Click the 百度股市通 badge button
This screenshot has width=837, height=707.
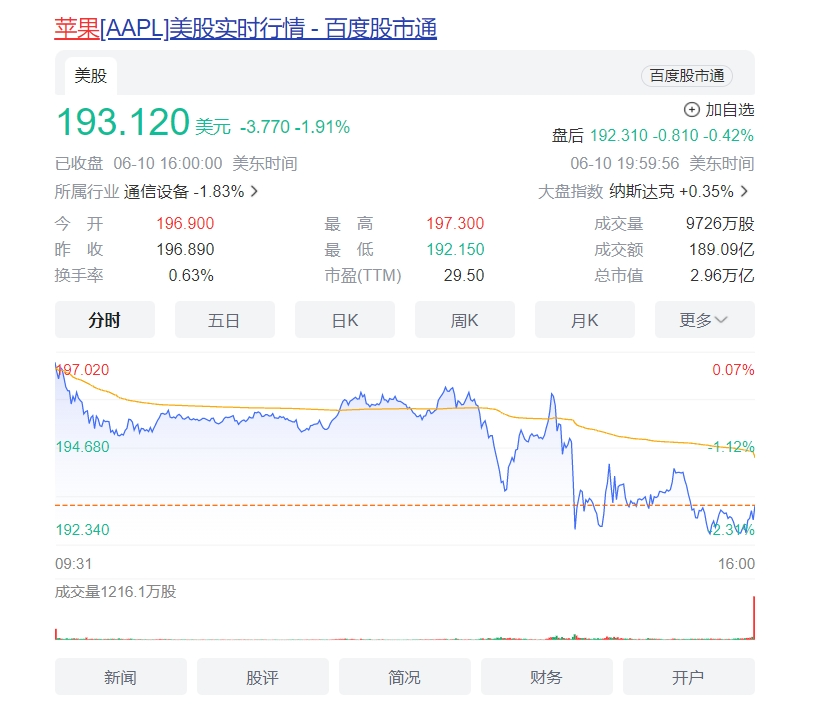686,76
